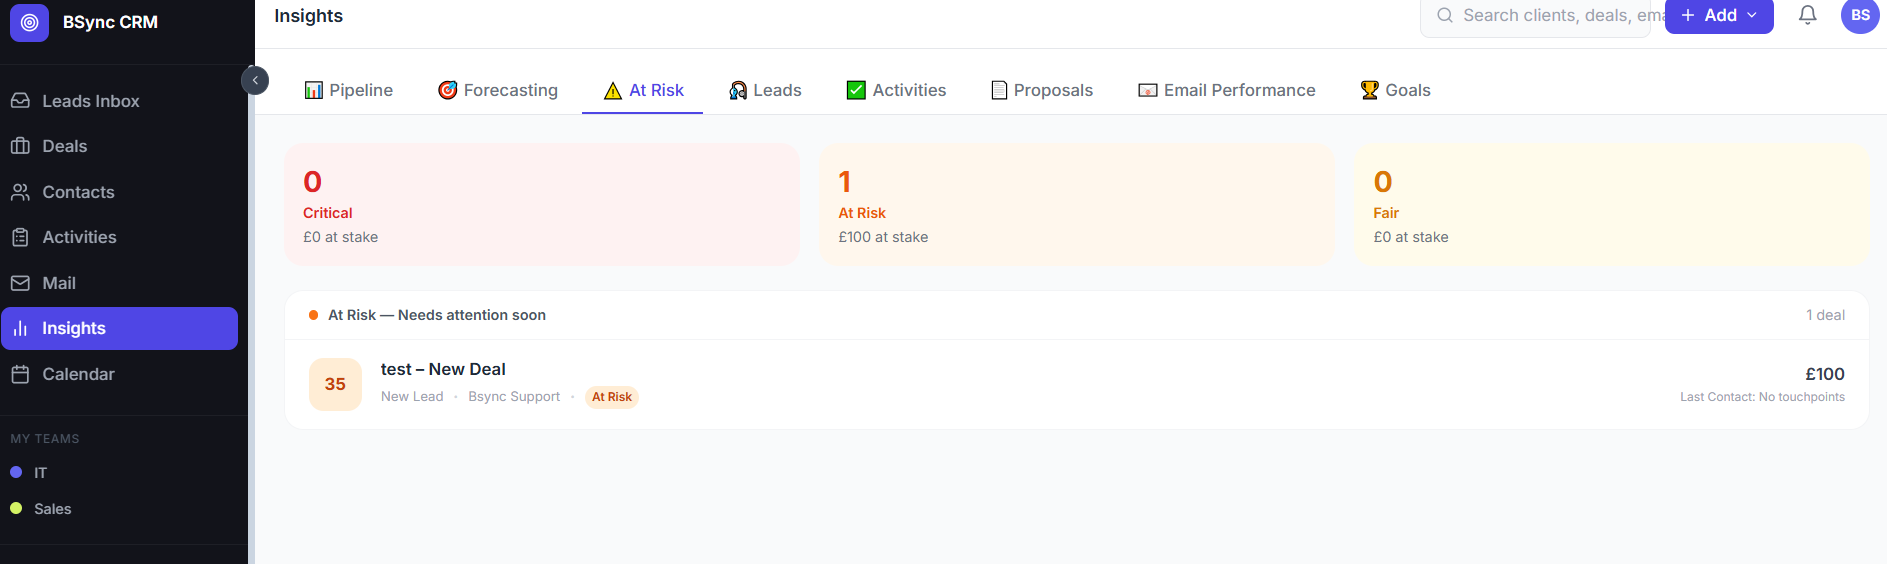Switch to the Forecasting tab

498,90
